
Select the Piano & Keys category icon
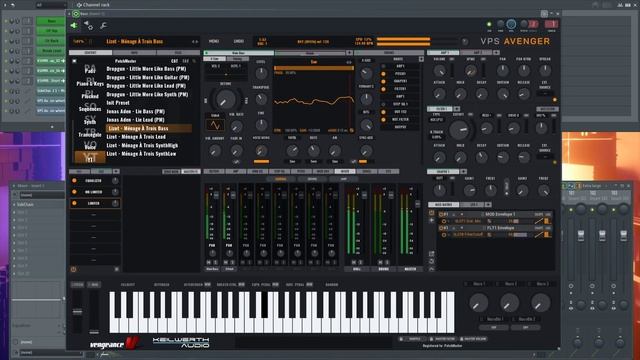pos(90,82)
